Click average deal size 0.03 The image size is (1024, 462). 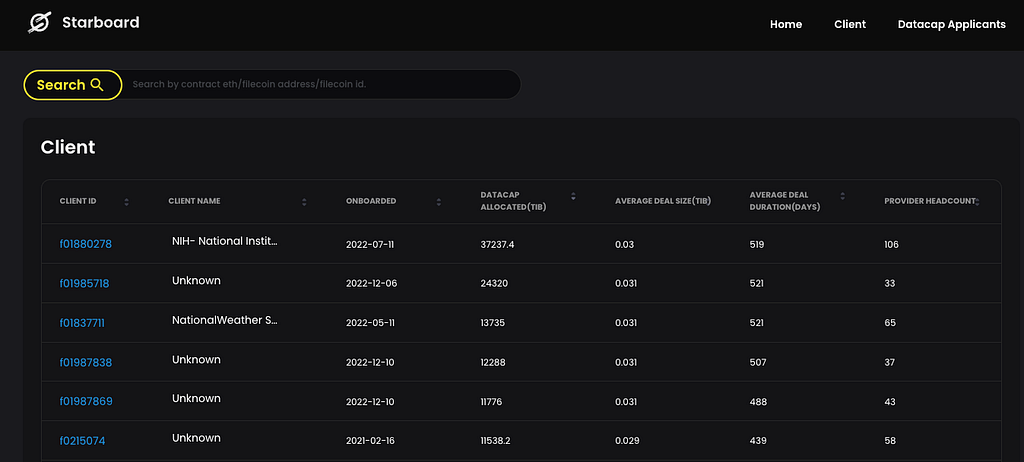click(x=624, y=245)
